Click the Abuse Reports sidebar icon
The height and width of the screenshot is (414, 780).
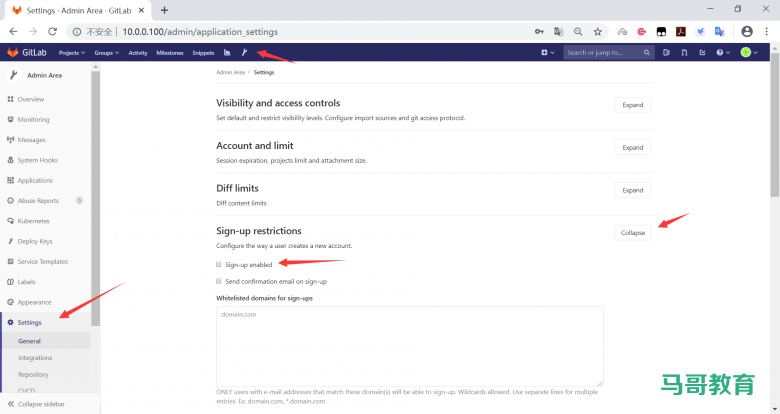click(10, 201)
